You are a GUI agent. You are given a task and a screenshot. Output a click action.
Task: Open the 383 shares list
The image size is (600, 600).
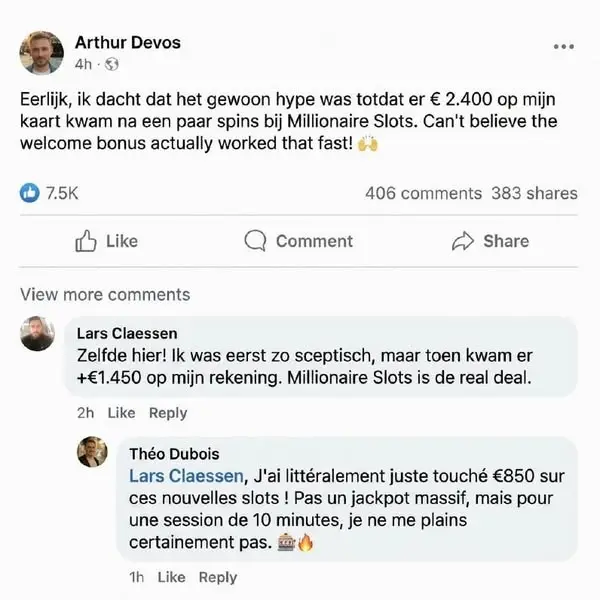click(x=534, y=193)
